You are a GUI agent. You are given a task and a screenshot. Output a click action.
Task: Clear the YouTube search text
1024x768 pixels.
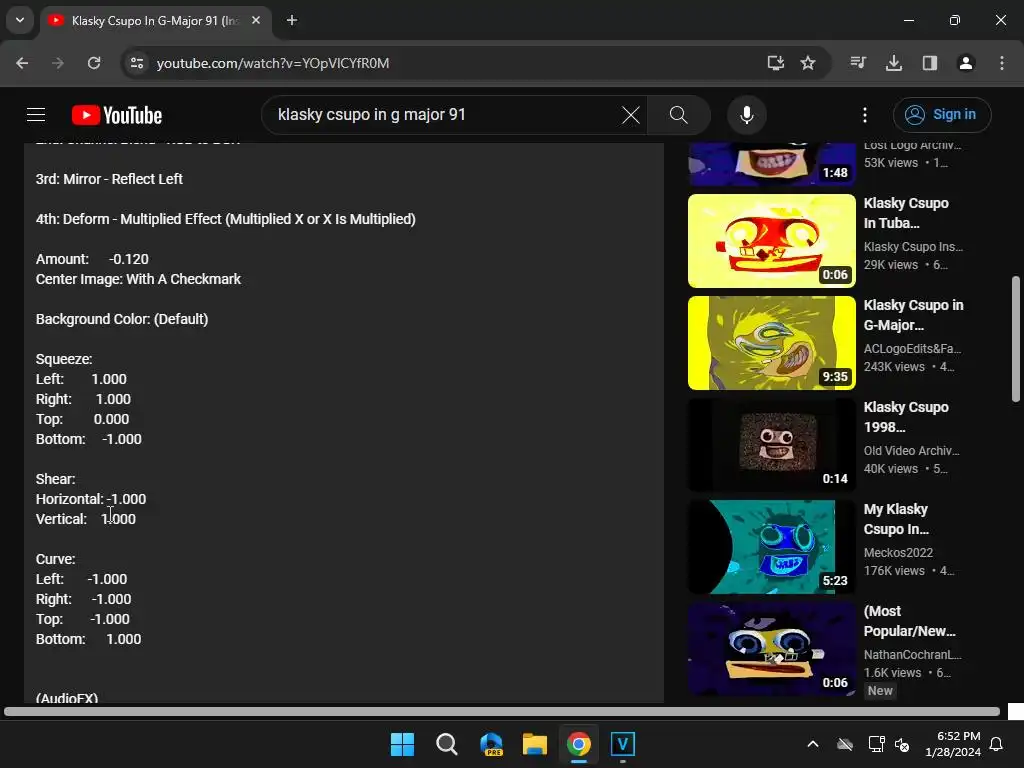pyautogui.click(x=631, y=115)
